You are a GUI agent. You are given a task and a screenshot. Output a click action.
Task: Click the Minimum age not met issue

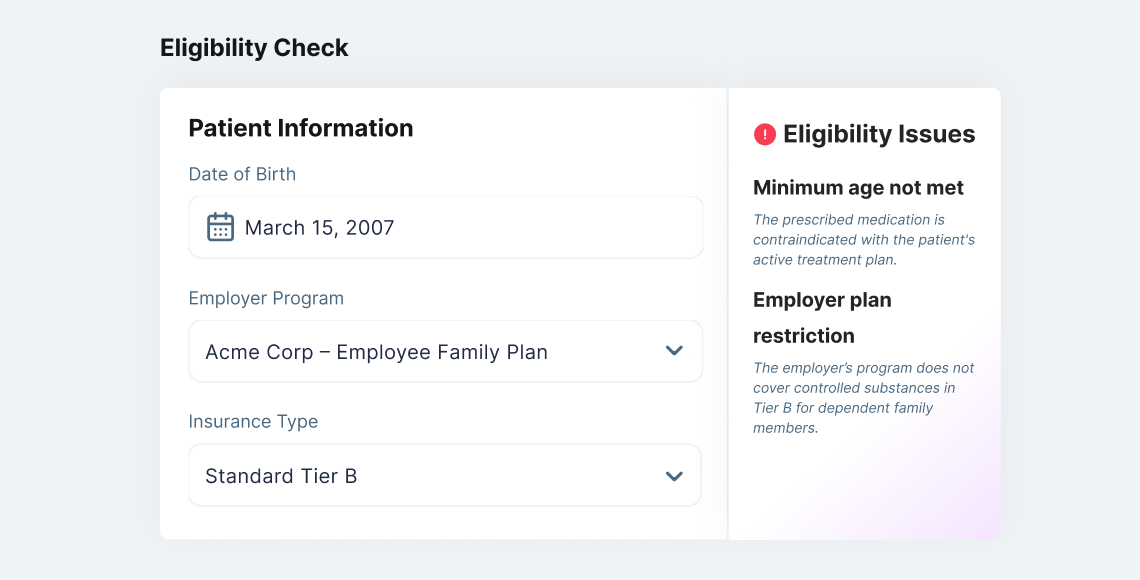(858, 187)
